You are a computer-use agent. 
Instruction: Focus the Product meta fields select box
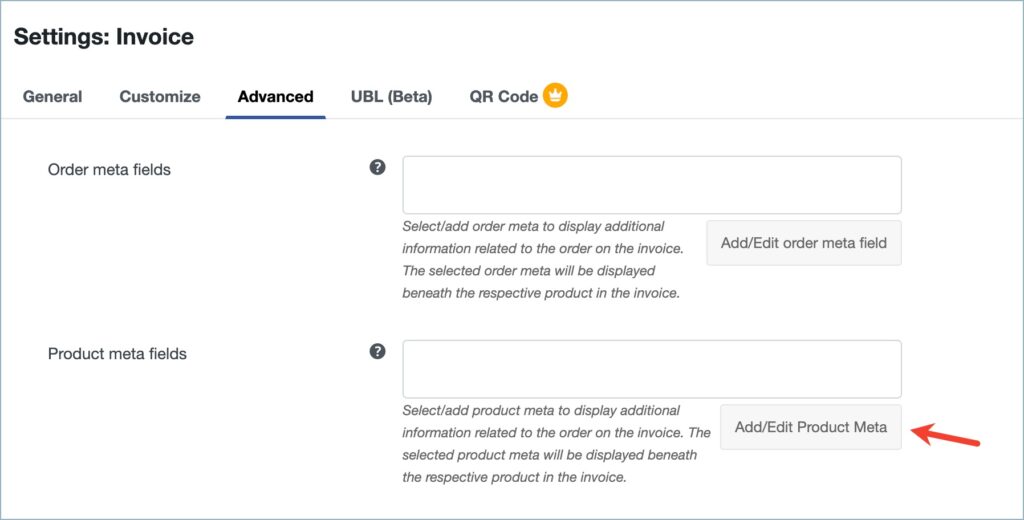(652, 369)
